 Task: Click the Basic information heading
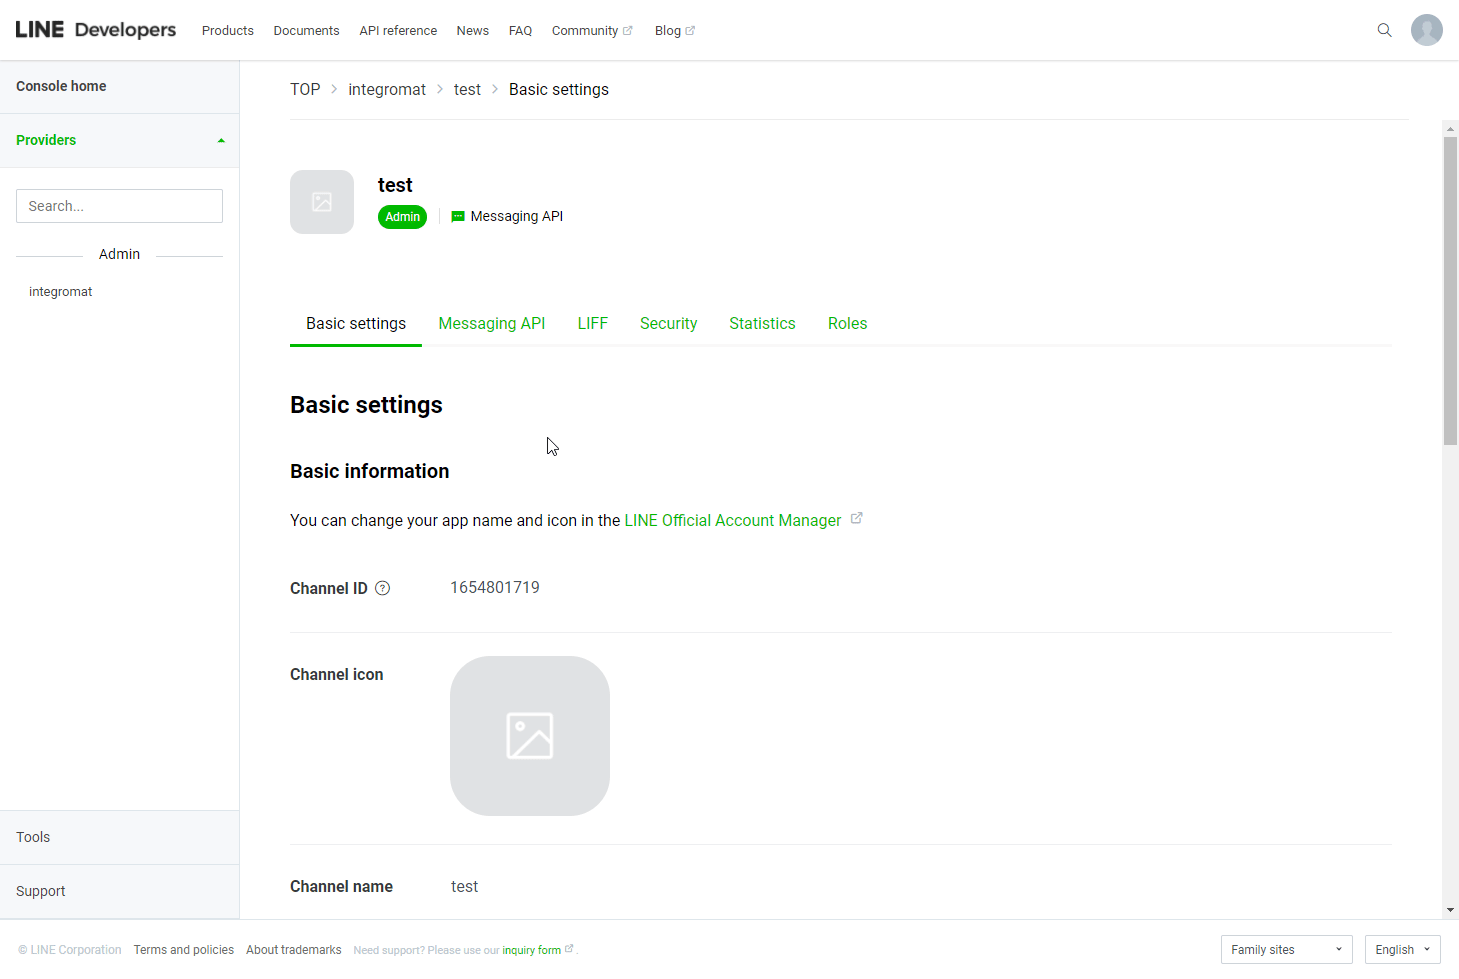point(370,472)
